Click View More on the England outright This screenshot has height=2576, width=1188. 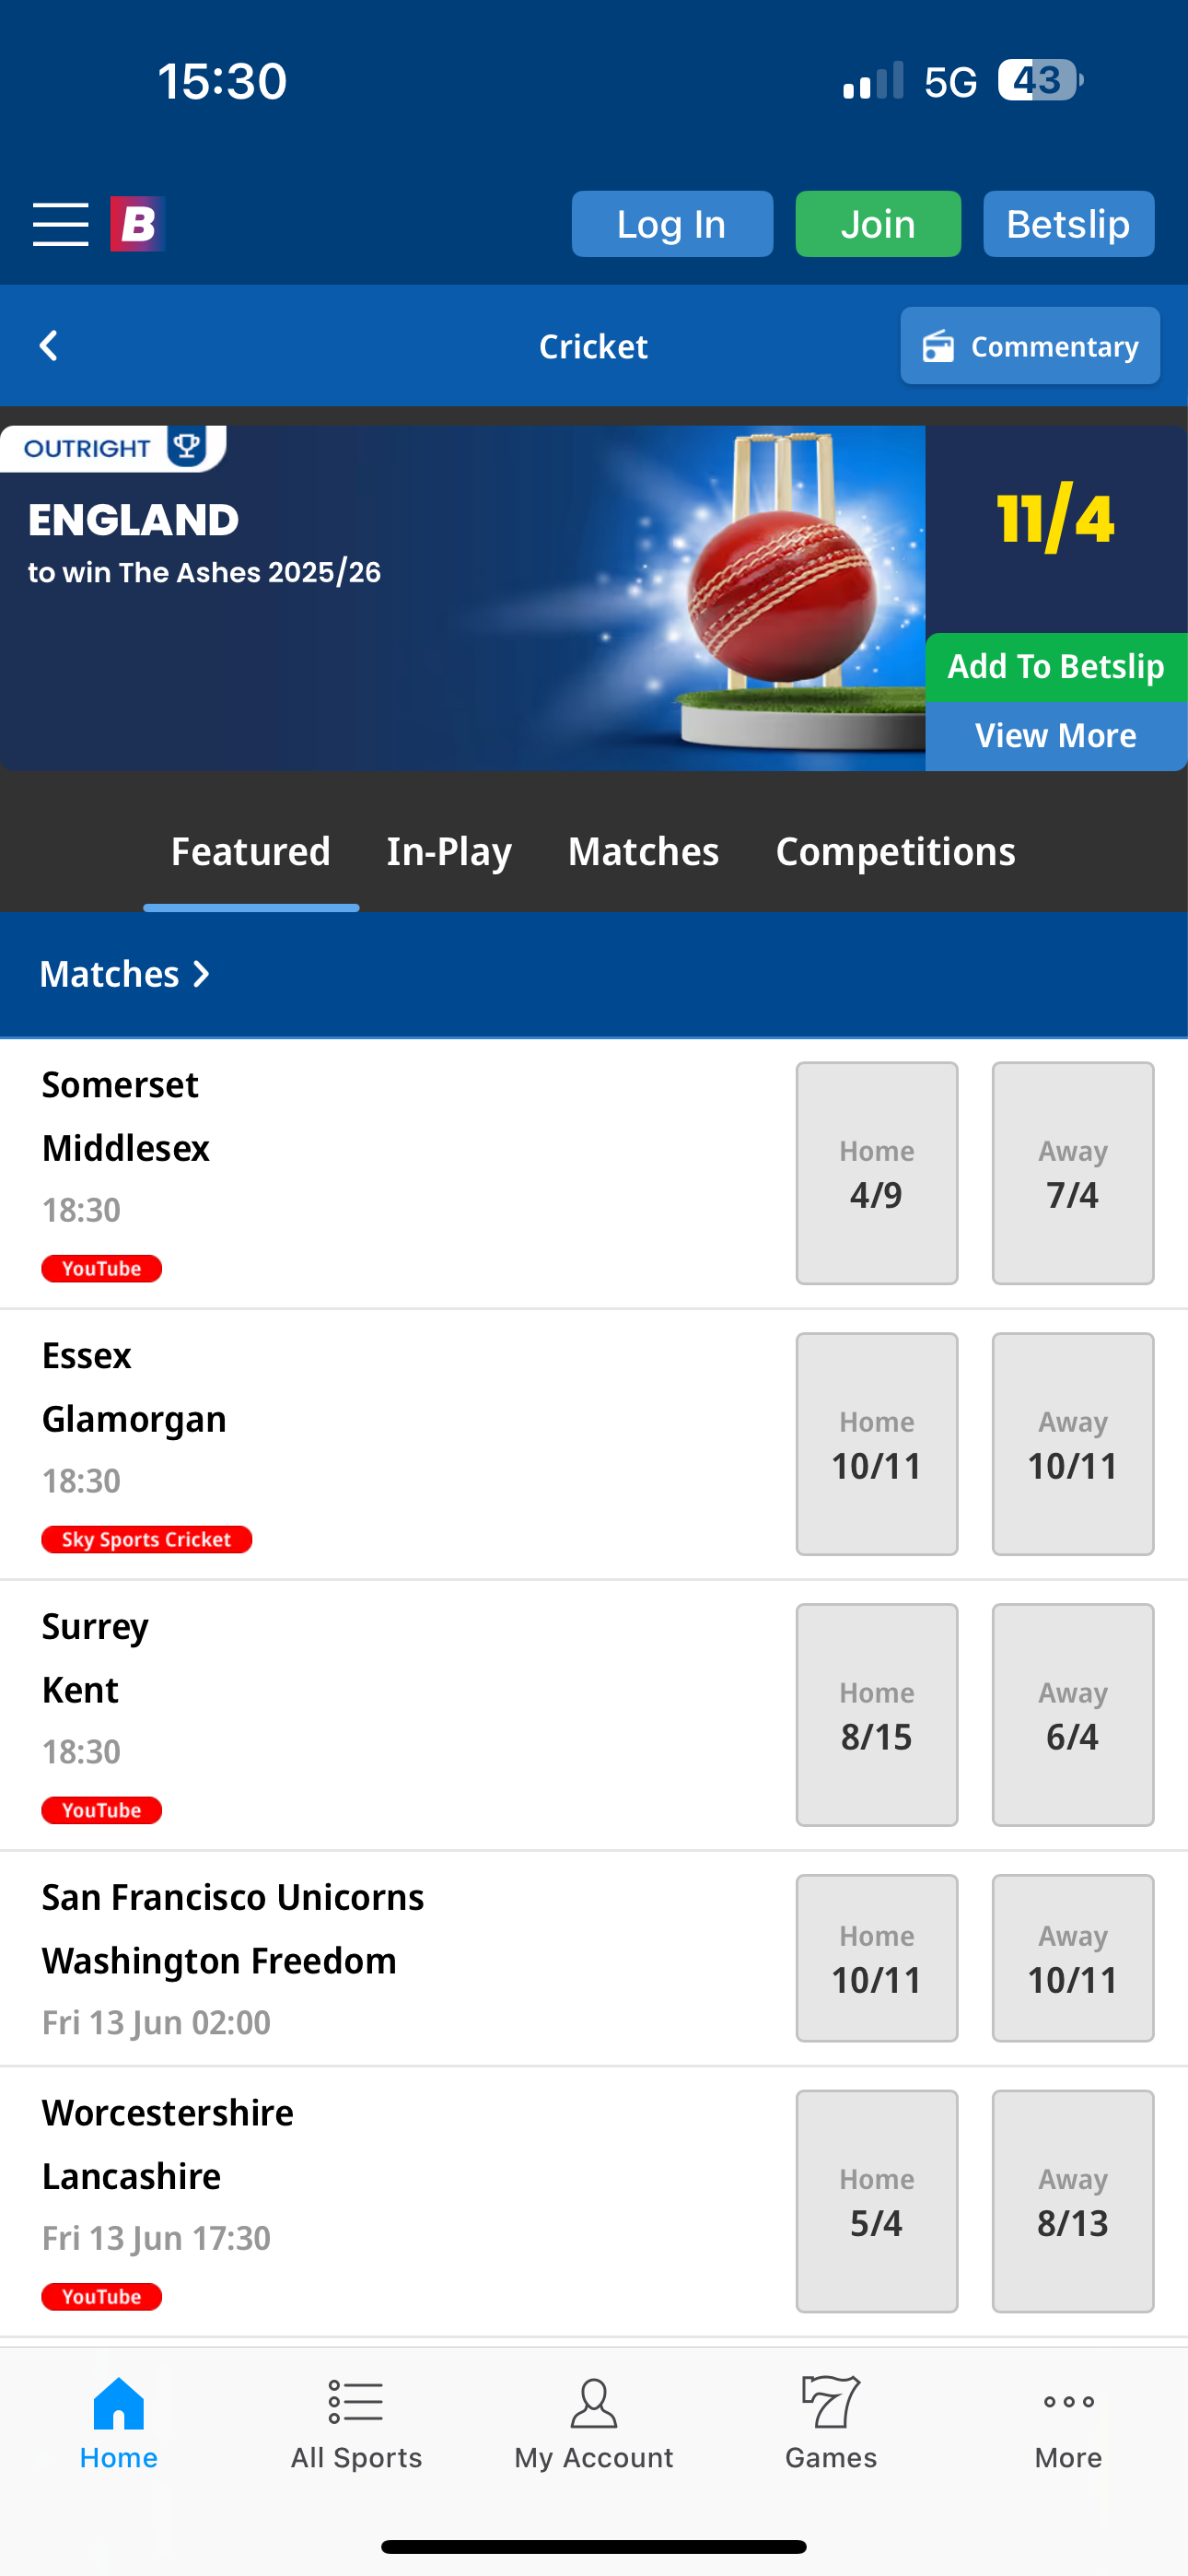click(1056, 735)
